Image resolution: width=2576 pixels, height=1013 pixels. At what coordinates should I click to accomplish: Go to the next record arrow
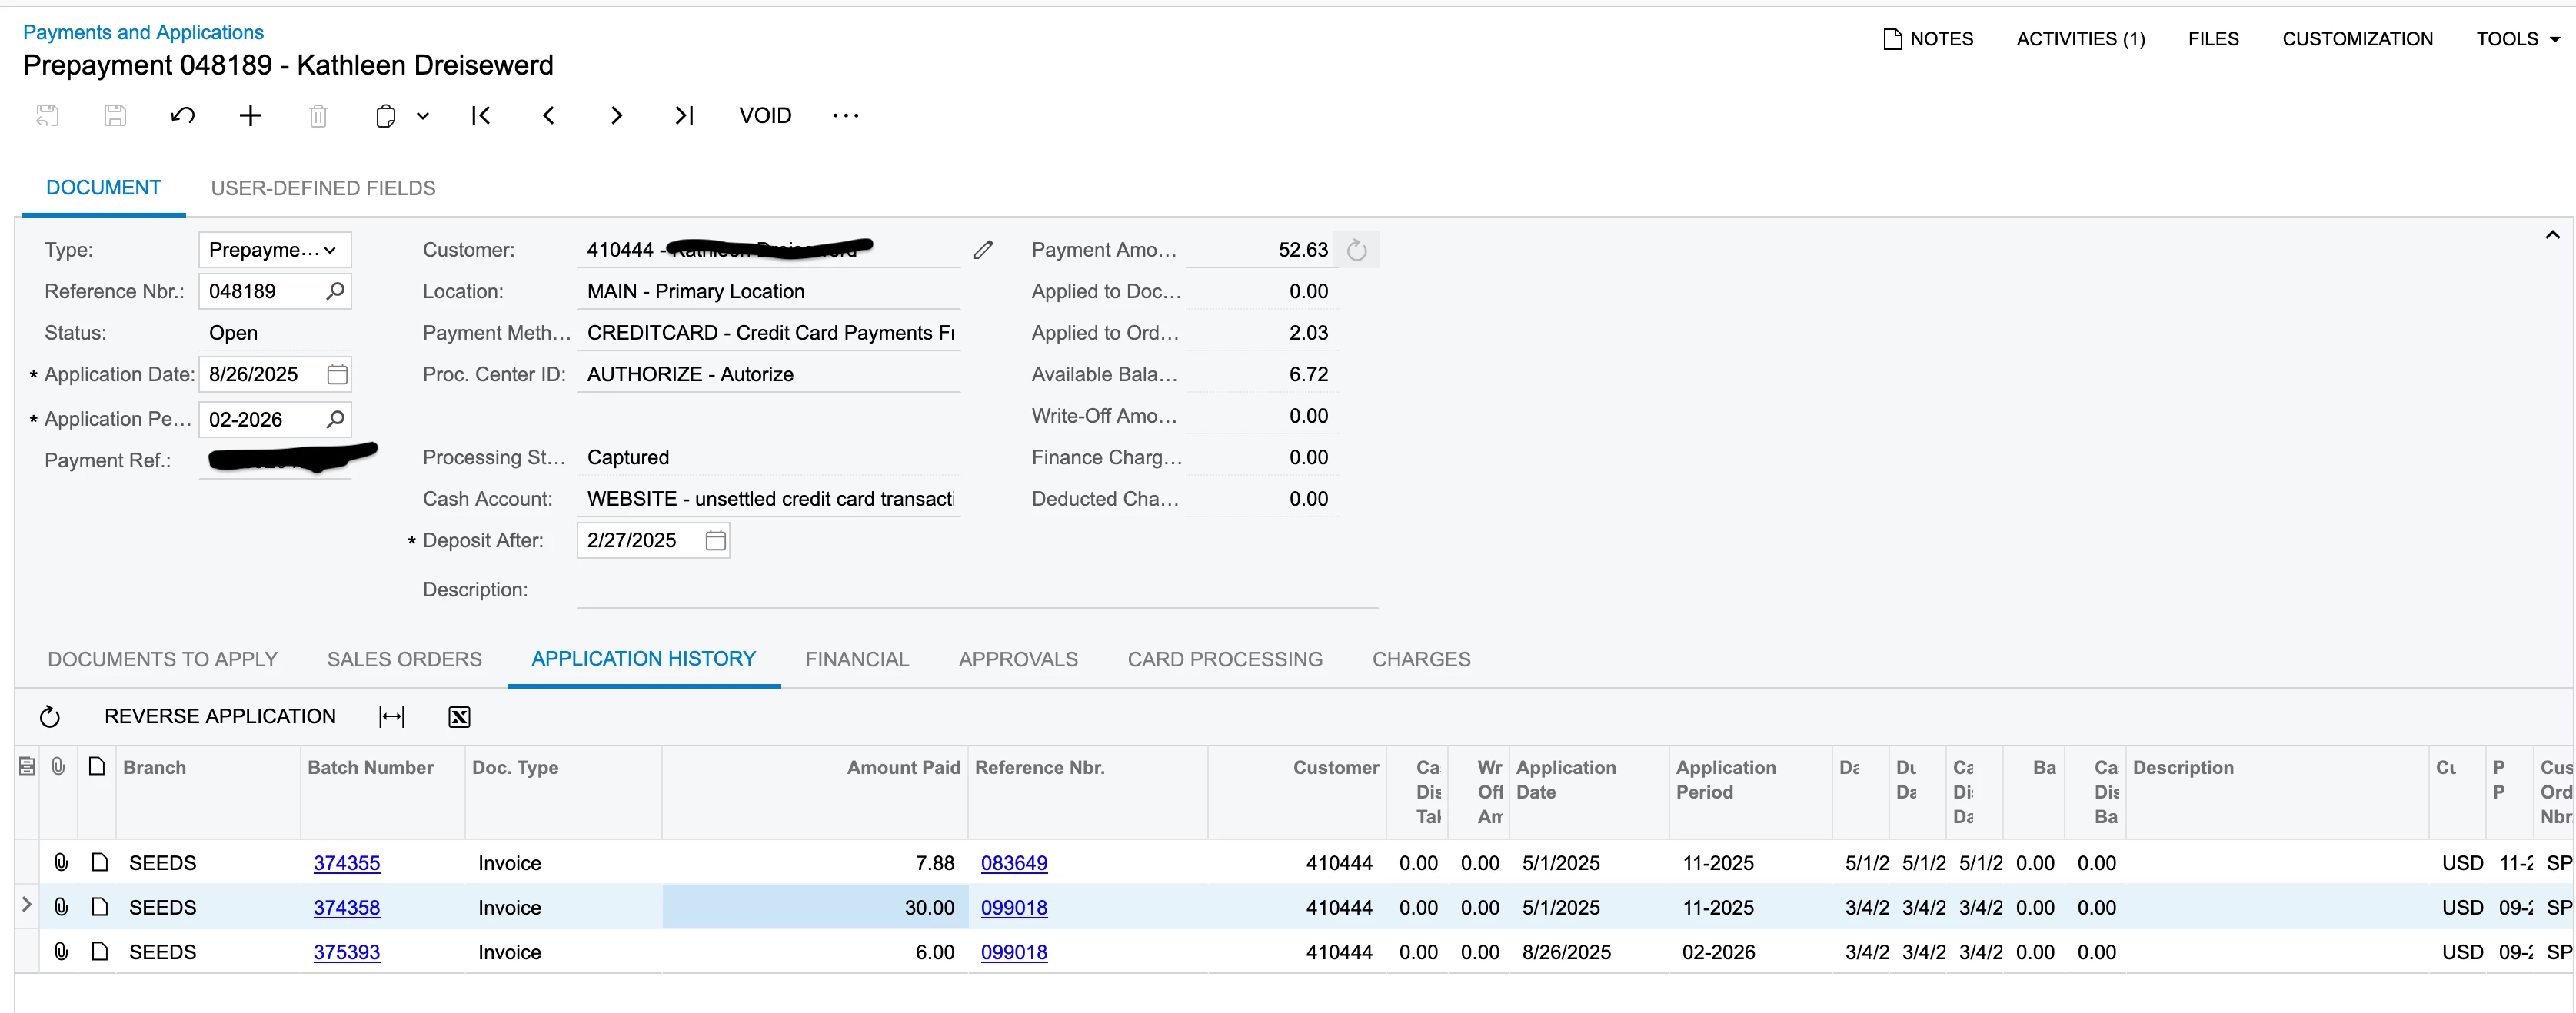pyautogui.click(x=616, y=115)
